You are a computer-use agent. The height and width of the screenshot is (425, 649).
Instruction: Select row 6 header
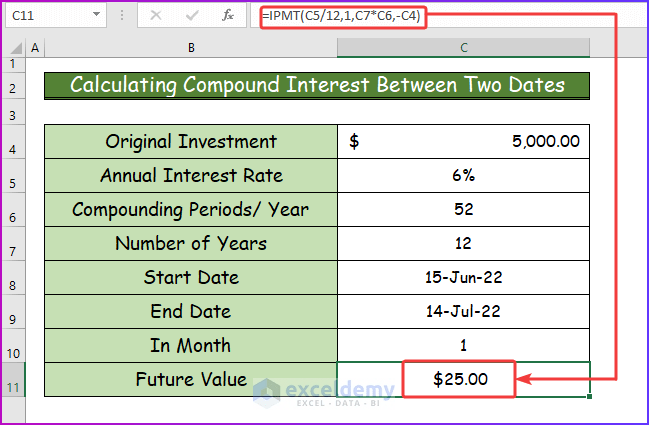click(13, 209)
